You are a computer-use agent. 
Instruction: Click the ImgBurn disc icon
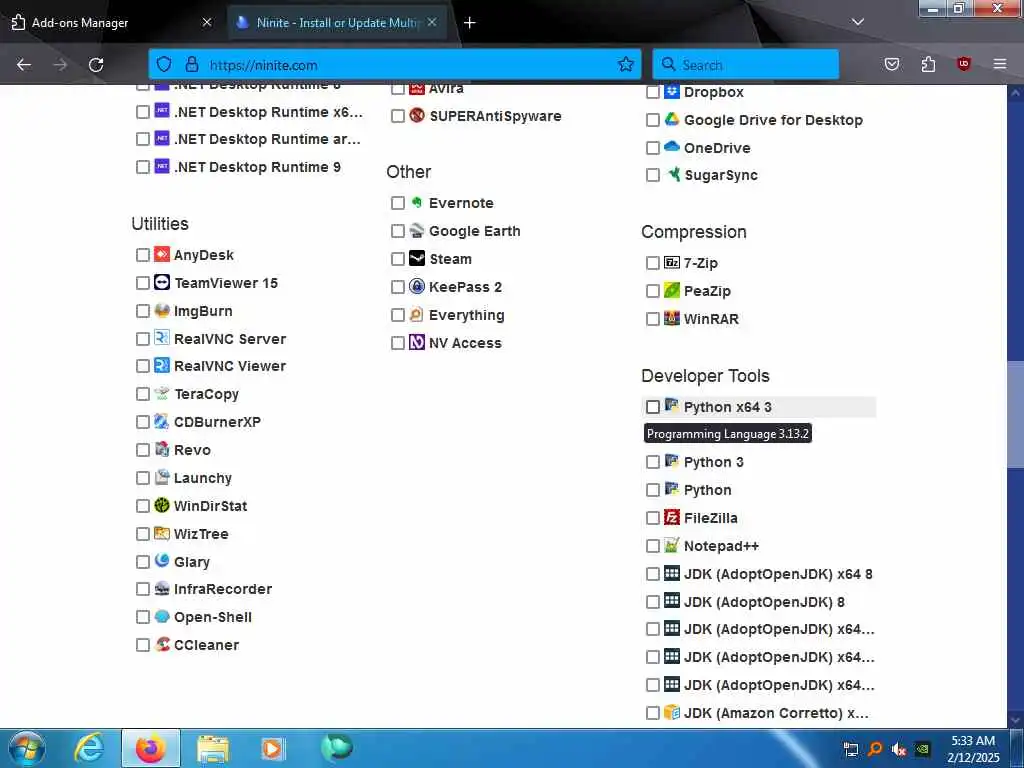coord(162,311)
